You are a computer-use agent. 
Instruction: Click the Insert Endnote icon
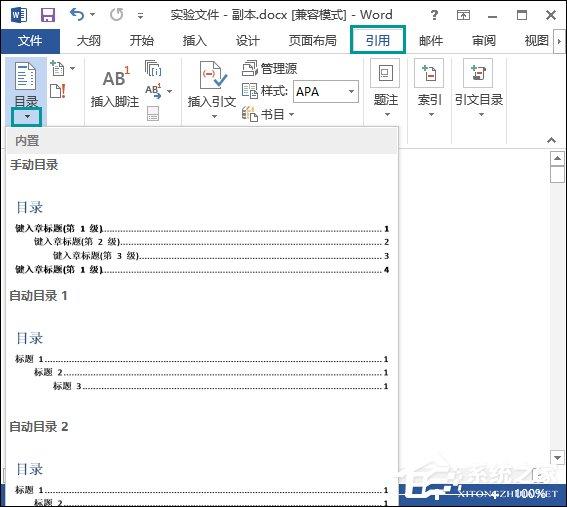click(x=153, y=68)
